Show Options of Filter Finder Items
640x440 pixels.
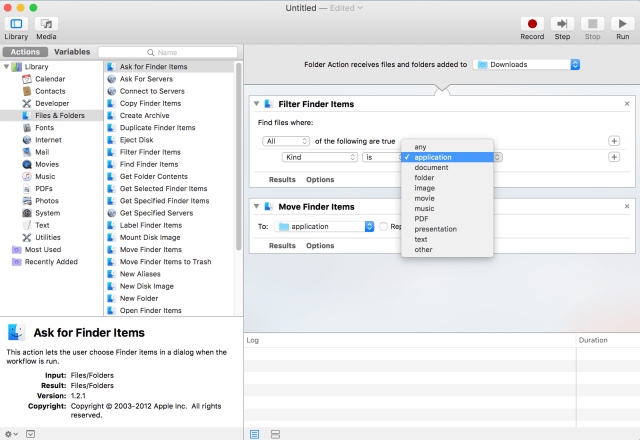pyautogui.click(x=320, y=180)
